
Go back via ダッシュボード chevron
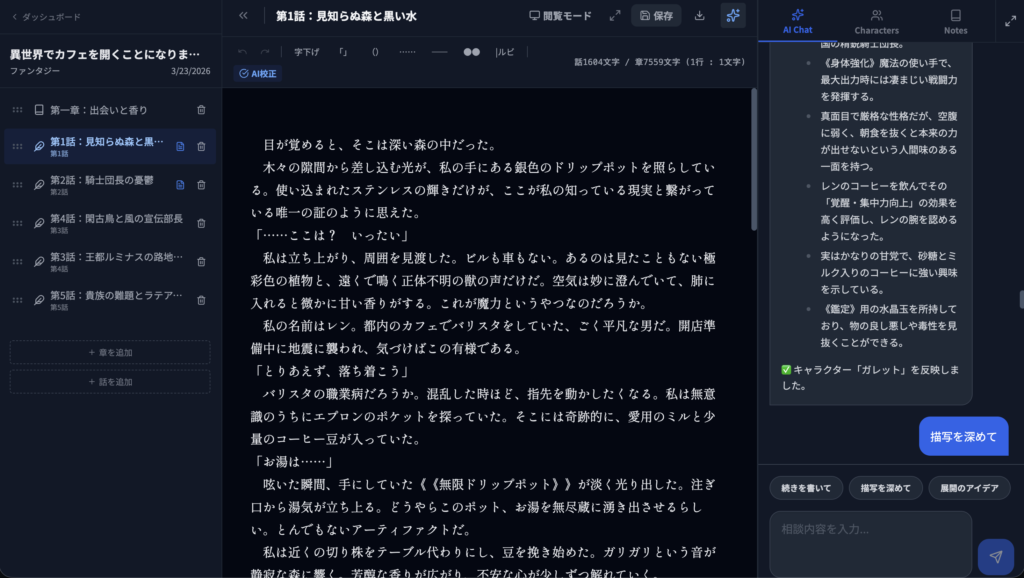16,17
